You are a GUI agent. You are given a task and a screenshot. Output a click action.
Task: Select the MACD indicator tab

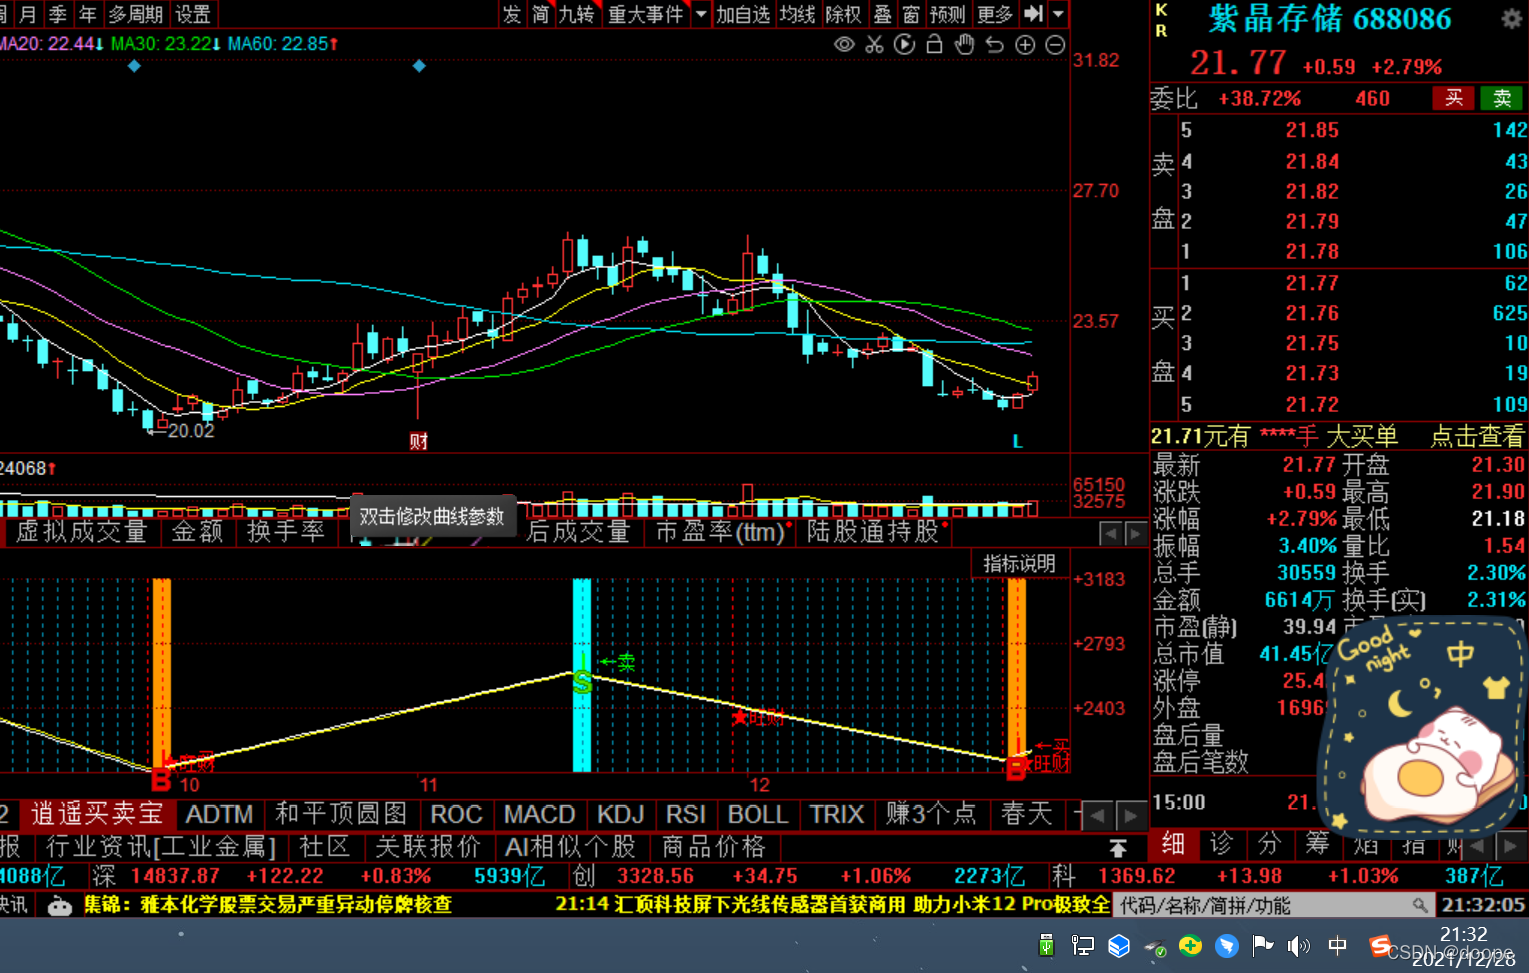[x=539, y=814]
